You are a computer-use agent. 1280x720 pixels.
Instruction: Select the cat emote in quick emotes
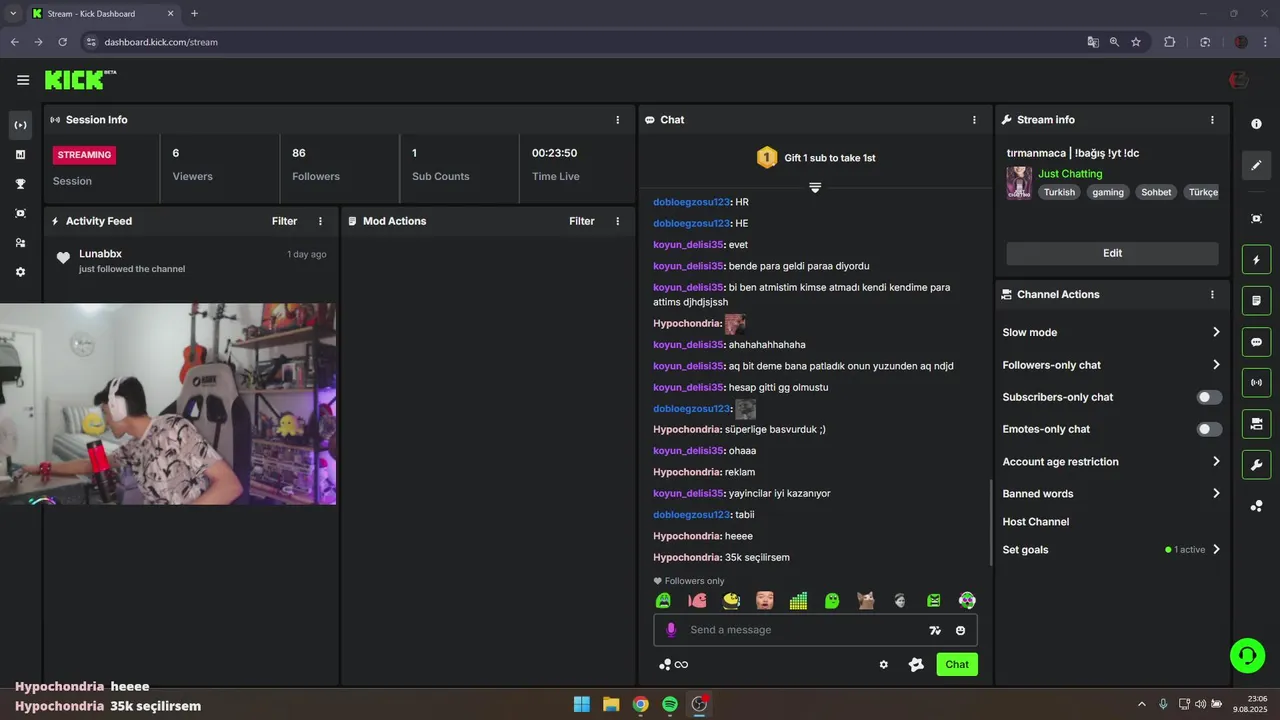coord(866,601)
